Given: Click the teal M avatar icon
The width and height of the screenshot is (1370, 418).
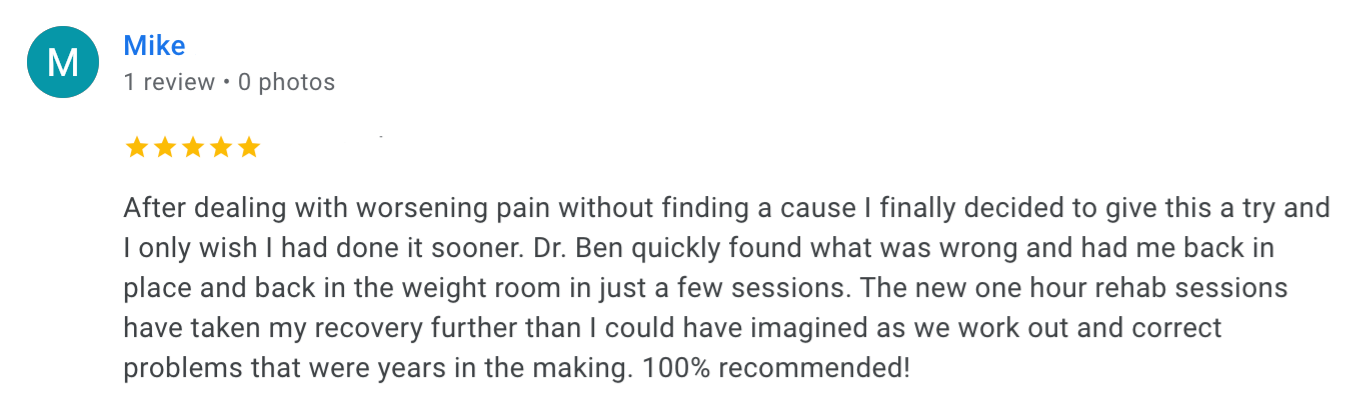Looking at the screenshot, I should (62, 62).
